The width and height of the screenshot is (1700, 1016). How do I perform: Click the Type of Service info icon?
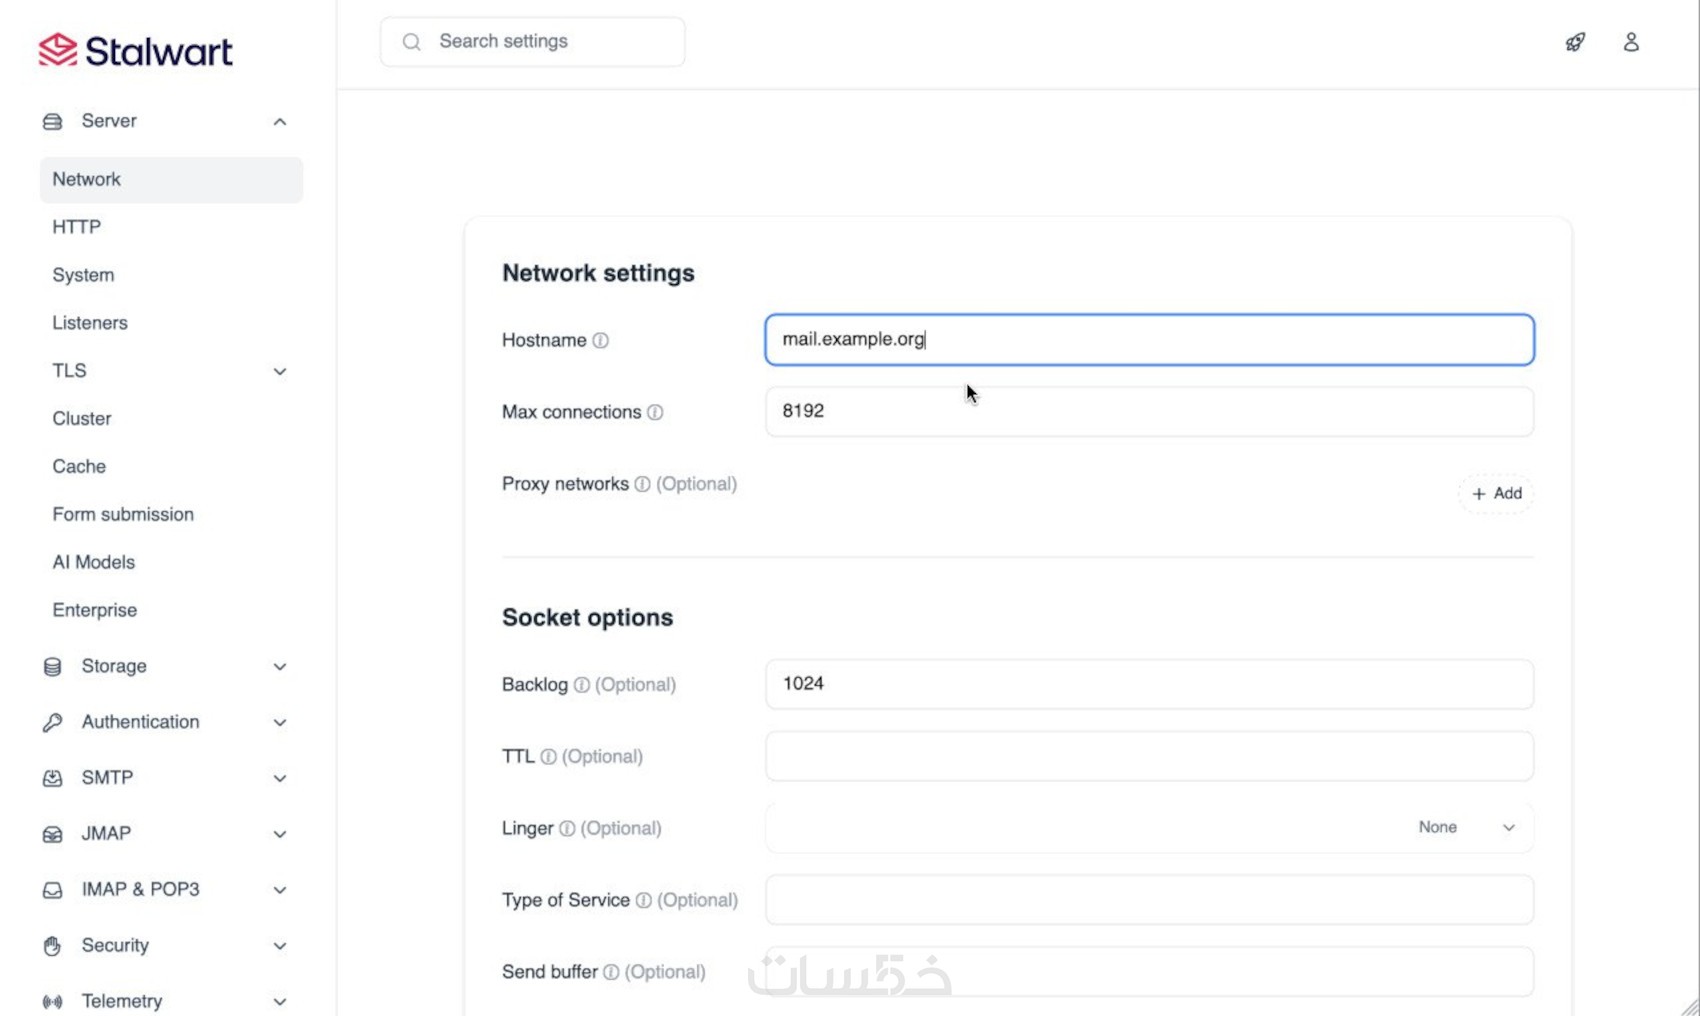click(x=644, y=901)
